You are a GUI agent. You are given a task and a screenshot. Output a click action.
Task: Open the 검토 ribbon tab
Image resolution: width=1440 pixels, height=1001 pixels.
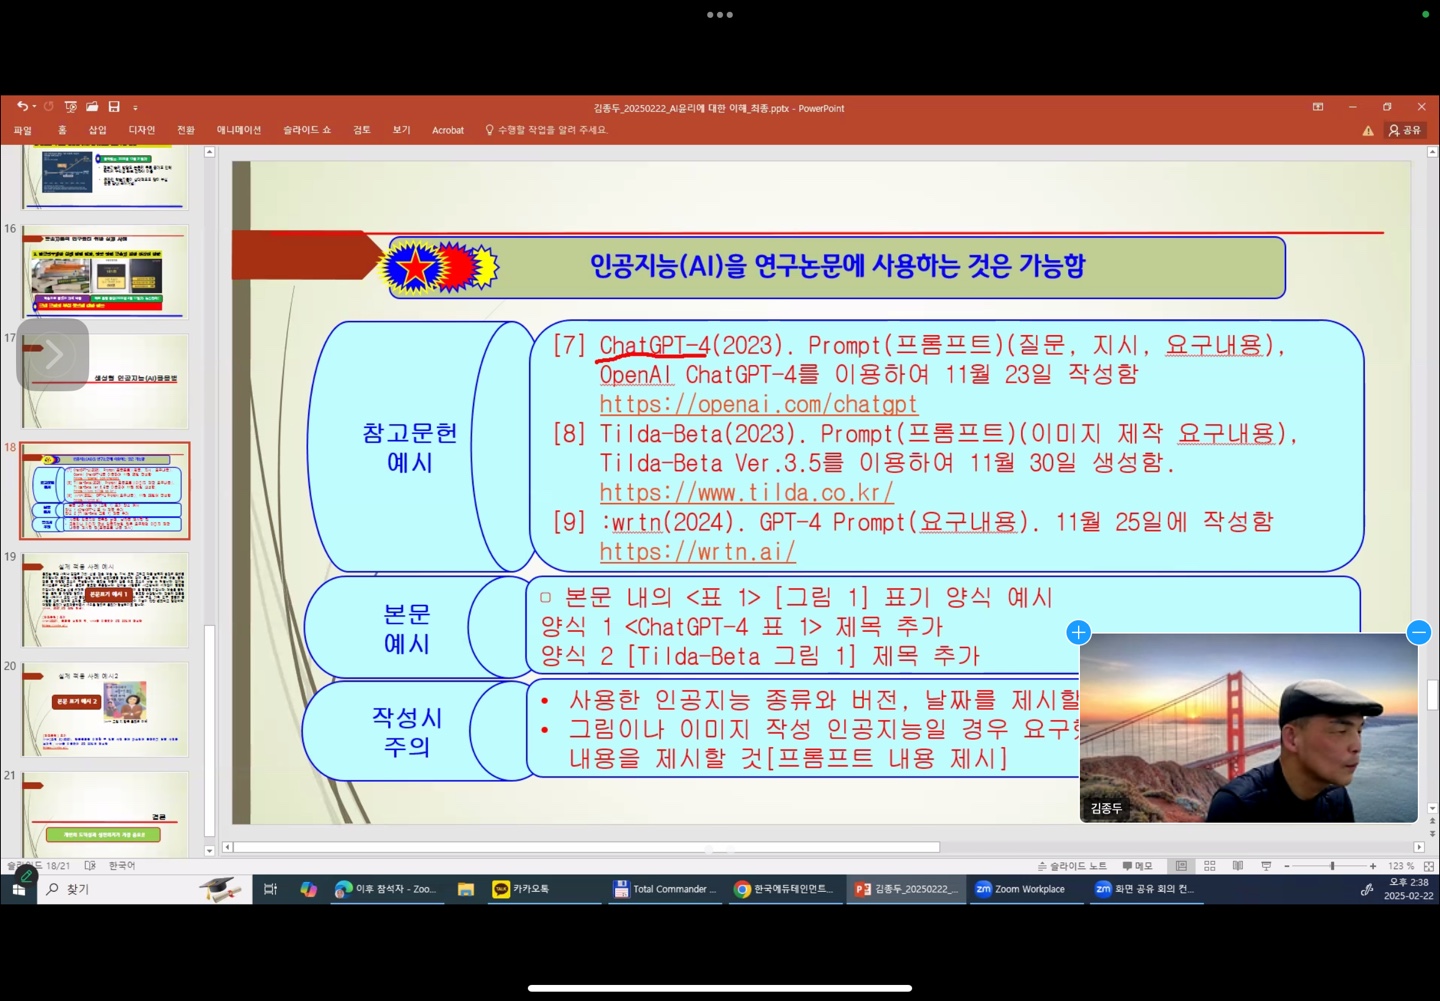362,130
